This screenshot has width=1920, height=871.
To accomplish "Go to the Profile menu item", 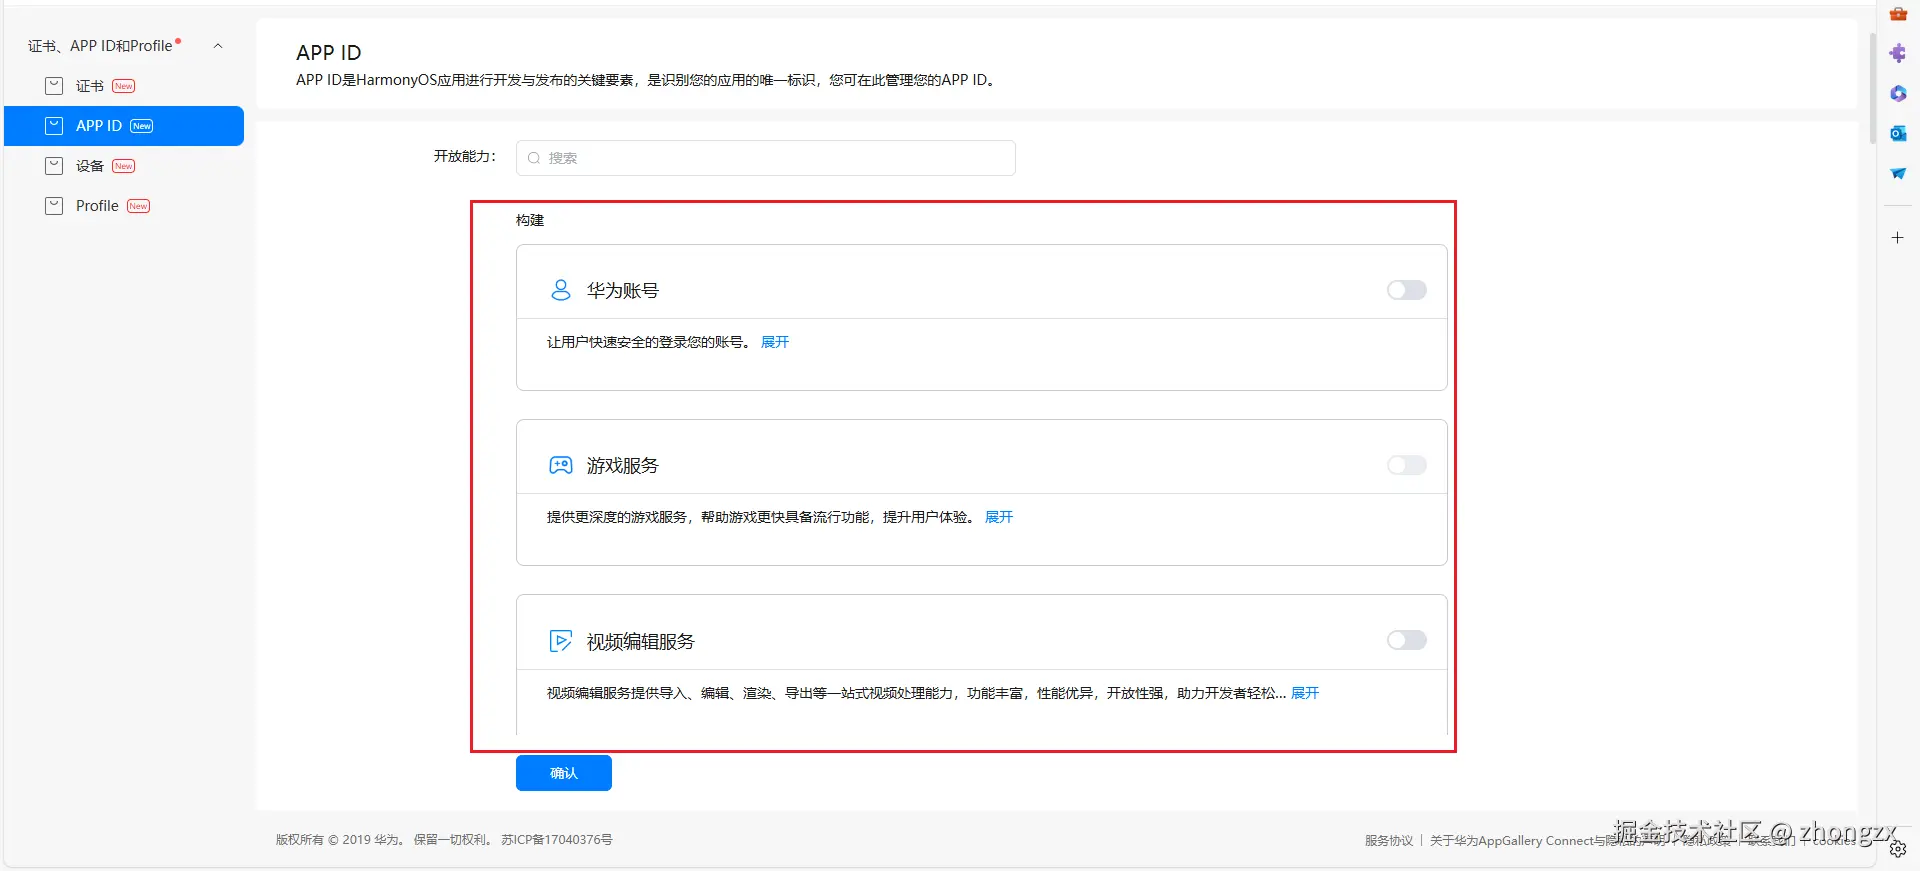I will (x=124, y=206).
